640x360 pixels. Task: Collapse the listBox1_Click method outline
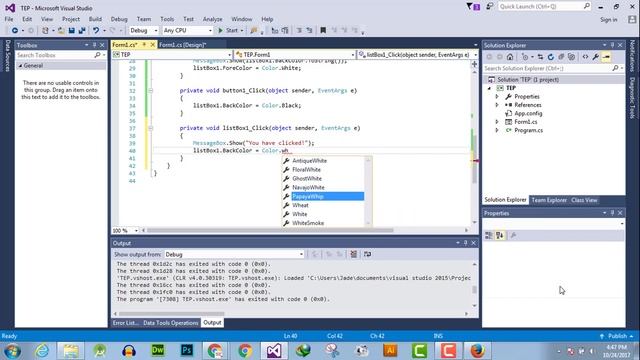151,128
